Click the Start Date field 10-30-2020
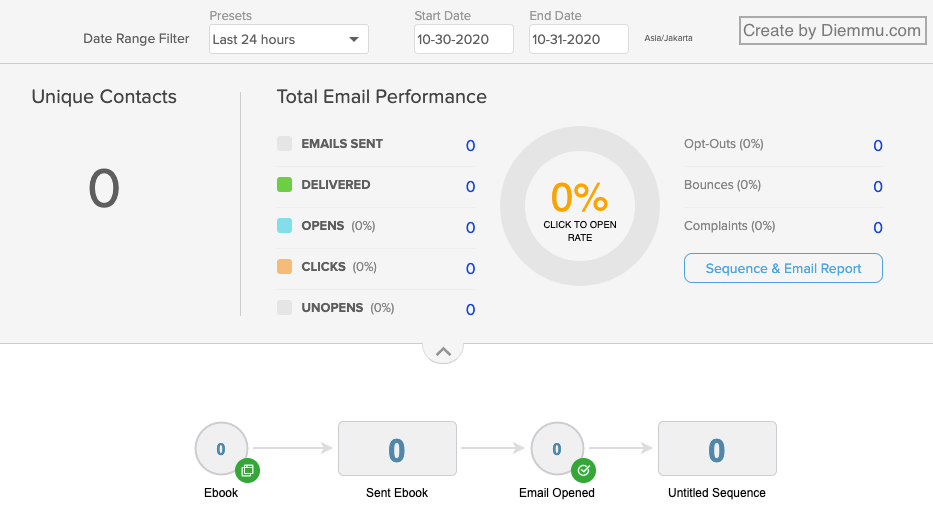Screen dimensions: 933x523 coord(464,39)
